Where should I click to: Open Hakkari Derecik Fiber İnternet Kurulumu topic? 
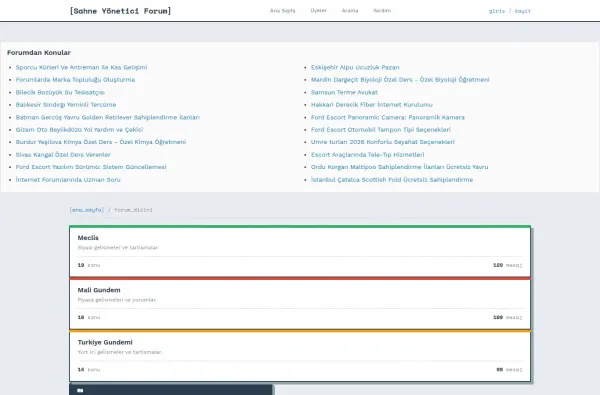pos(372,104)
